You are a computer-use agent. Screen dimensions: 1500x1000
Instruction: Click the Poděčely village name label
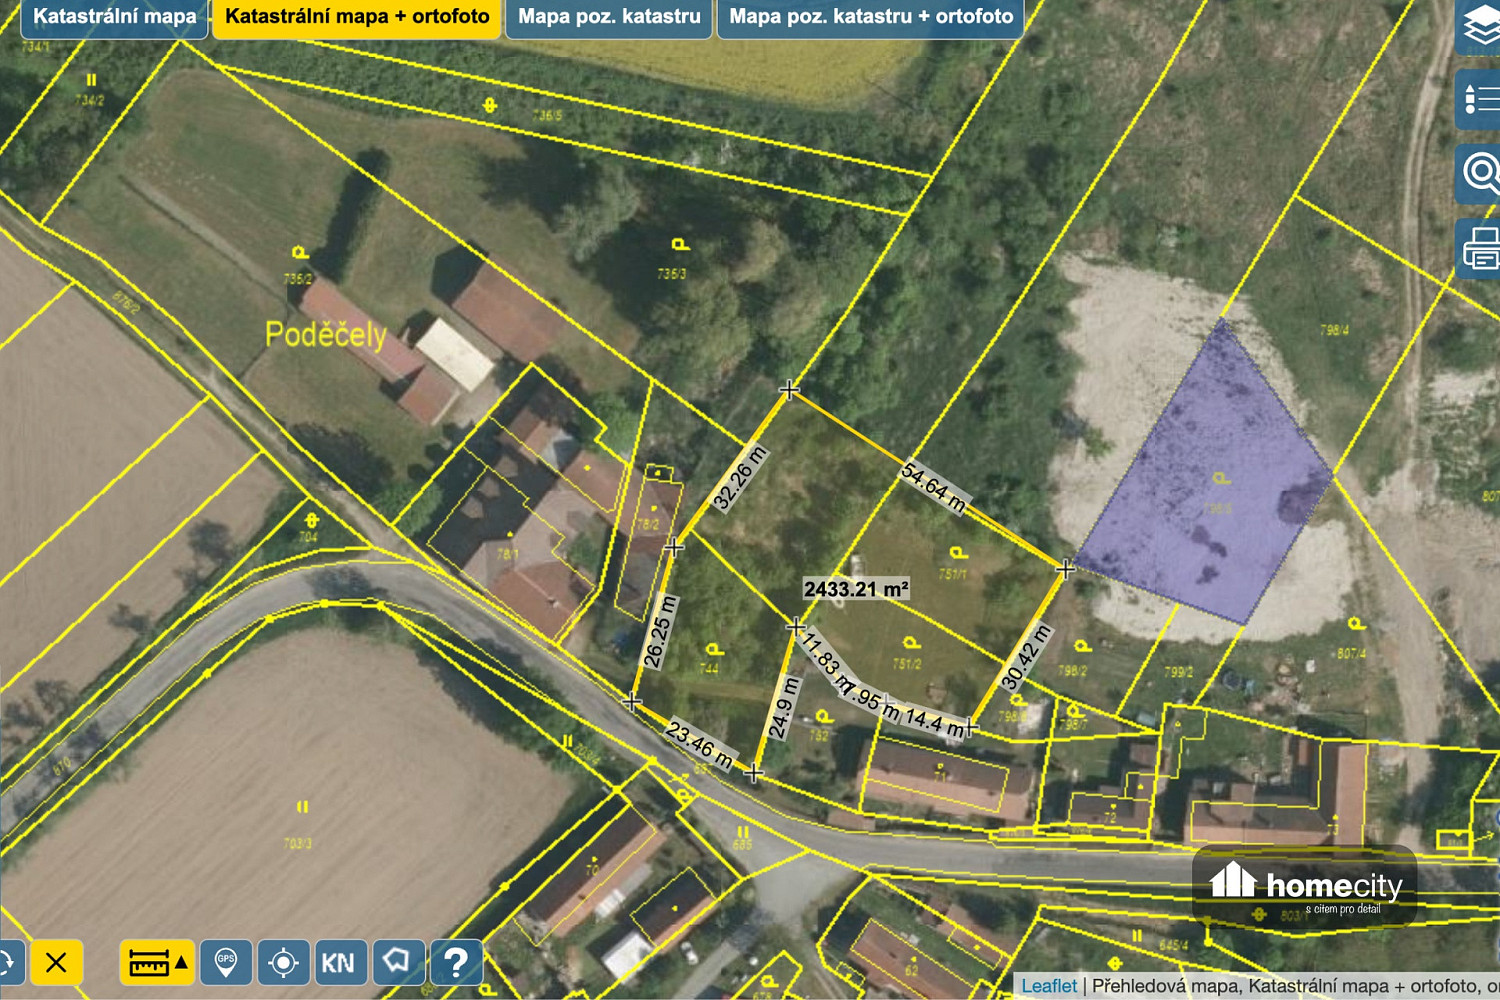(325, 334)
